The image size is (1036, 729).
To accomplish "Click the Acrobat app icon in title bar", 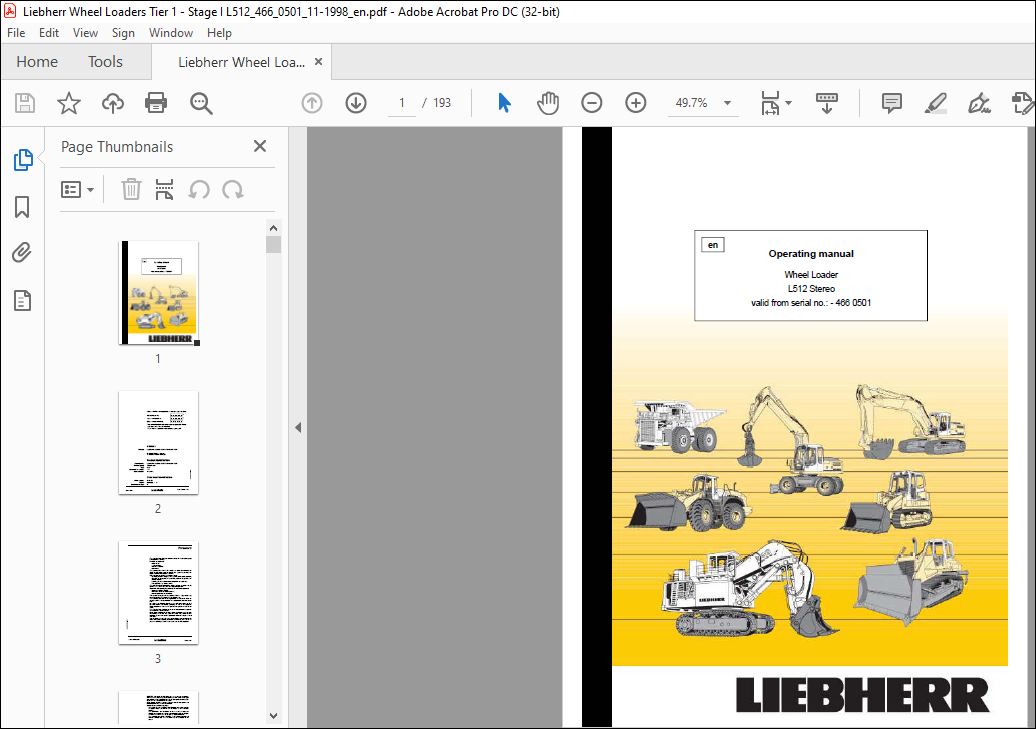I will (x=10, y=11).
